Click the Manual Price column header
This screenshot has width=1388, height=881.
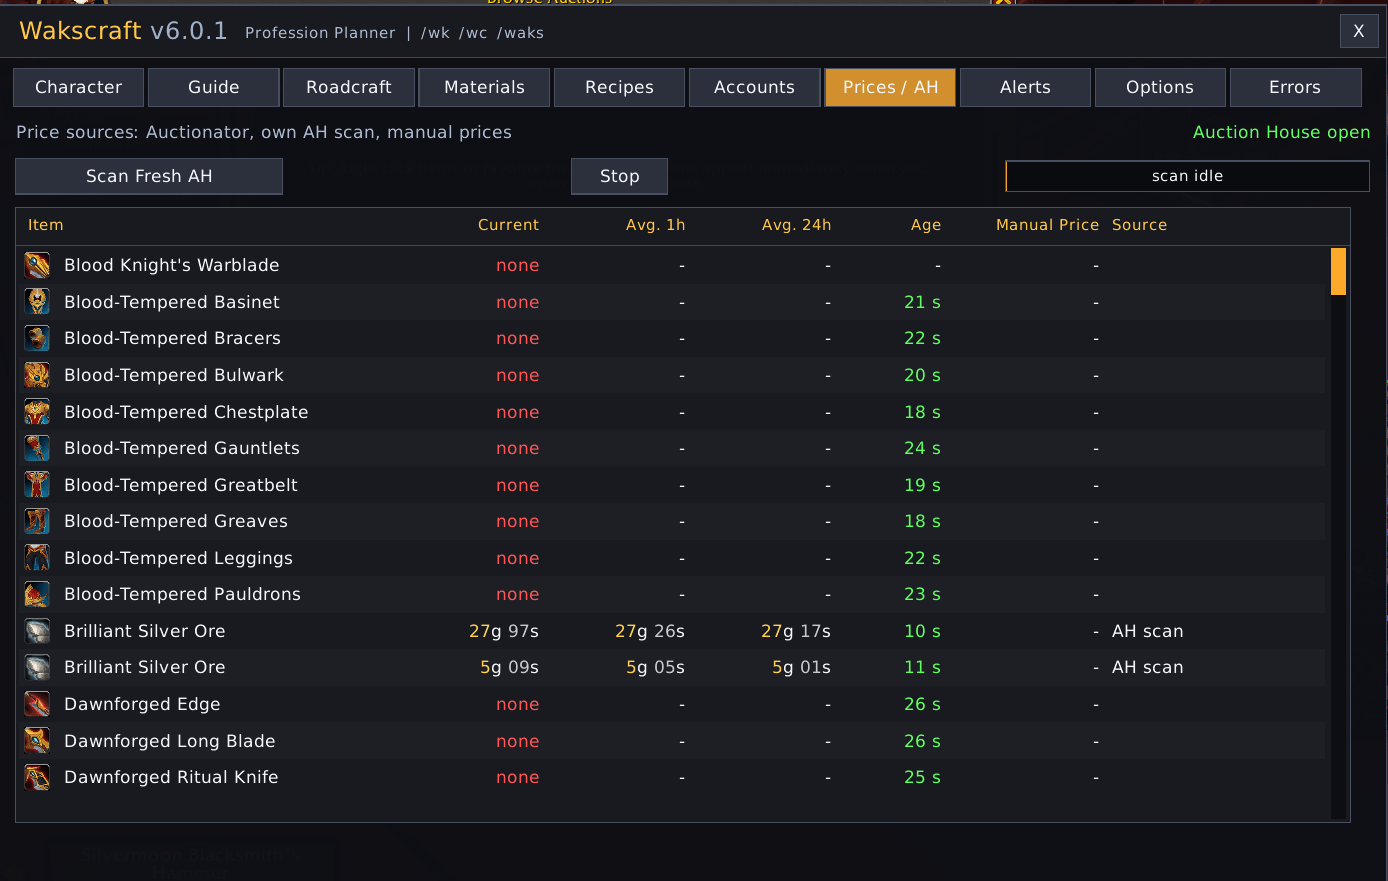tap(1047, 225)
